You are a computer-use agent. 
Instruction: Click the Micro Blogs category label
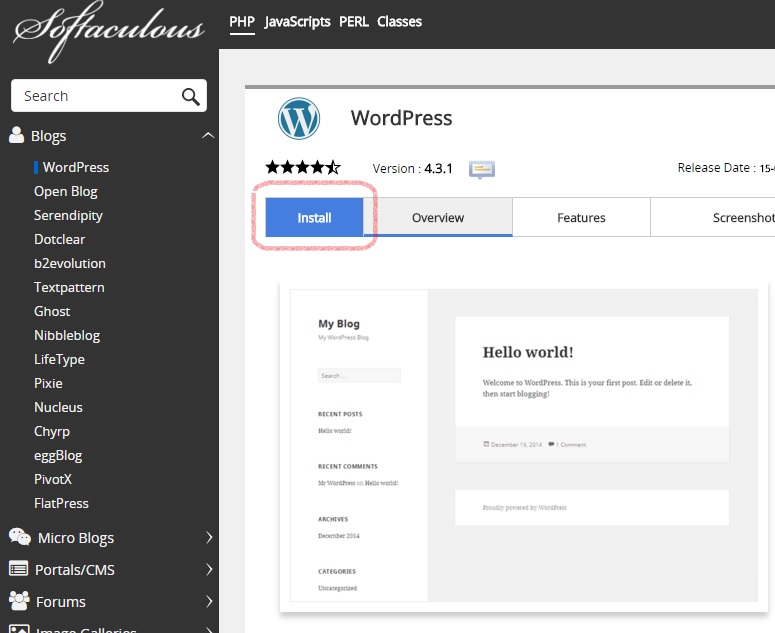click(x=76, y=538)
